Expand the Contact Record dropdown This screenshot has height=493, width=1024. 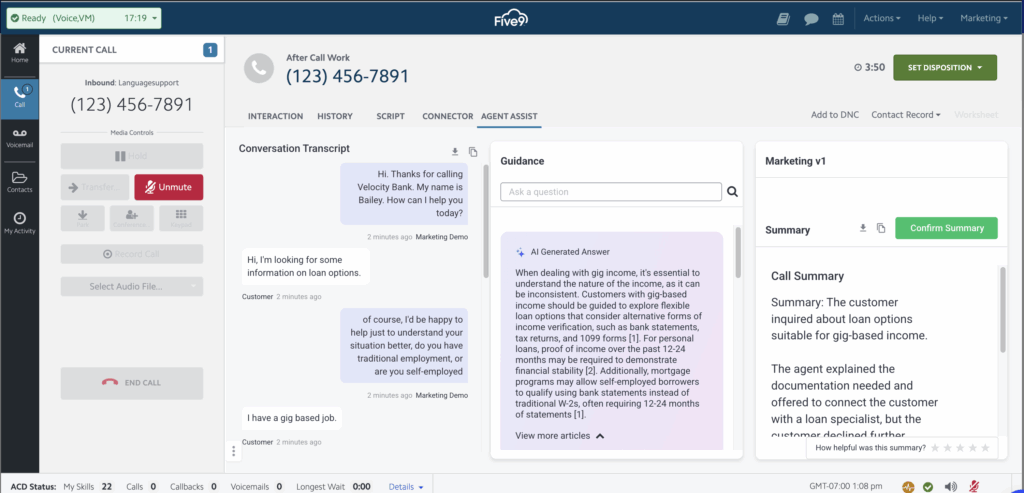point(906,115)
